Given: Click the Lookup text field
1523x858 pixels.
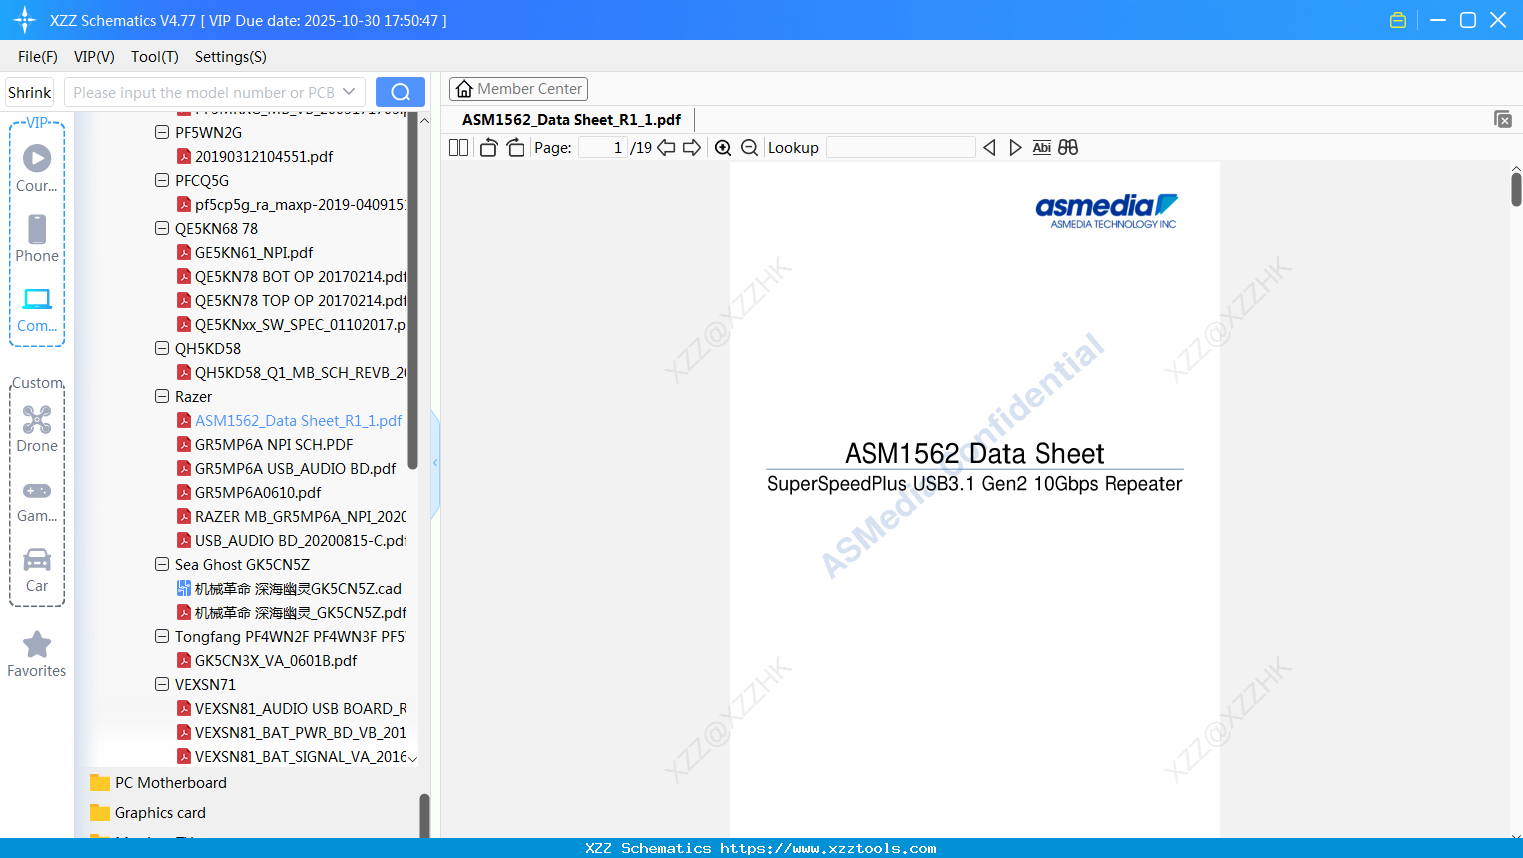Looking at the screenshot, I should pyautogui.click(x=900, y=148).
